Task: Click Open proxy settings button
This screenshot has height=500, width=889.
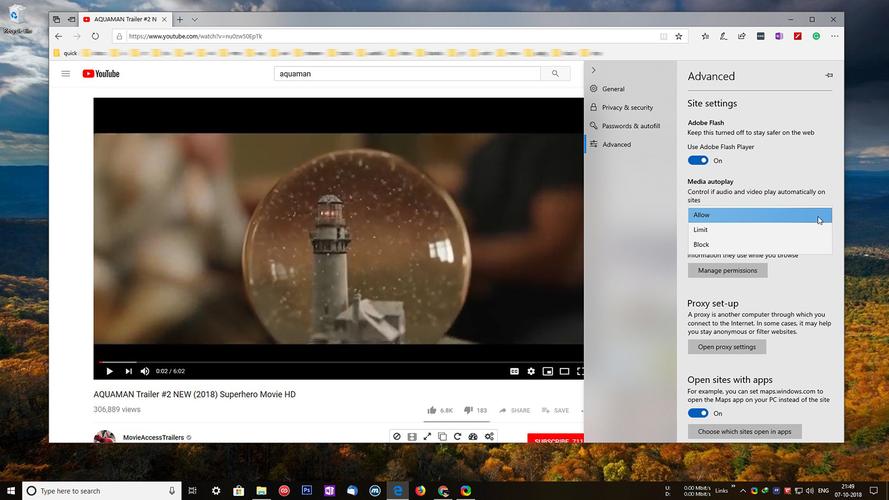Action: coord(727,347)
